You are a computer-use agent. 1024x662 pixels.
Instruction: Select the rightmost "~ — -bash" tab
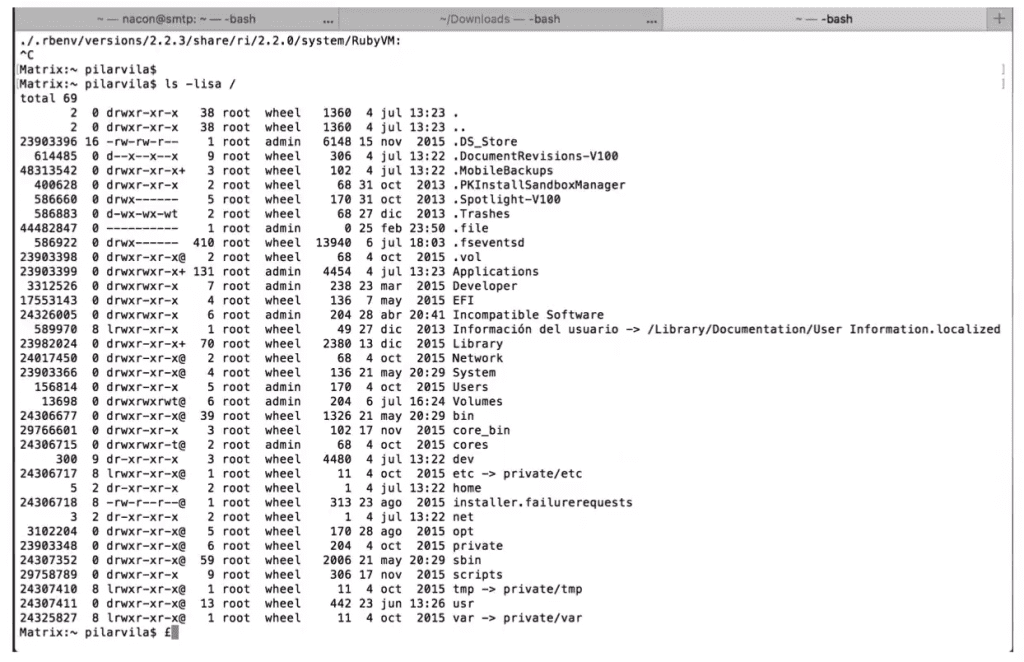pos(824,20)
